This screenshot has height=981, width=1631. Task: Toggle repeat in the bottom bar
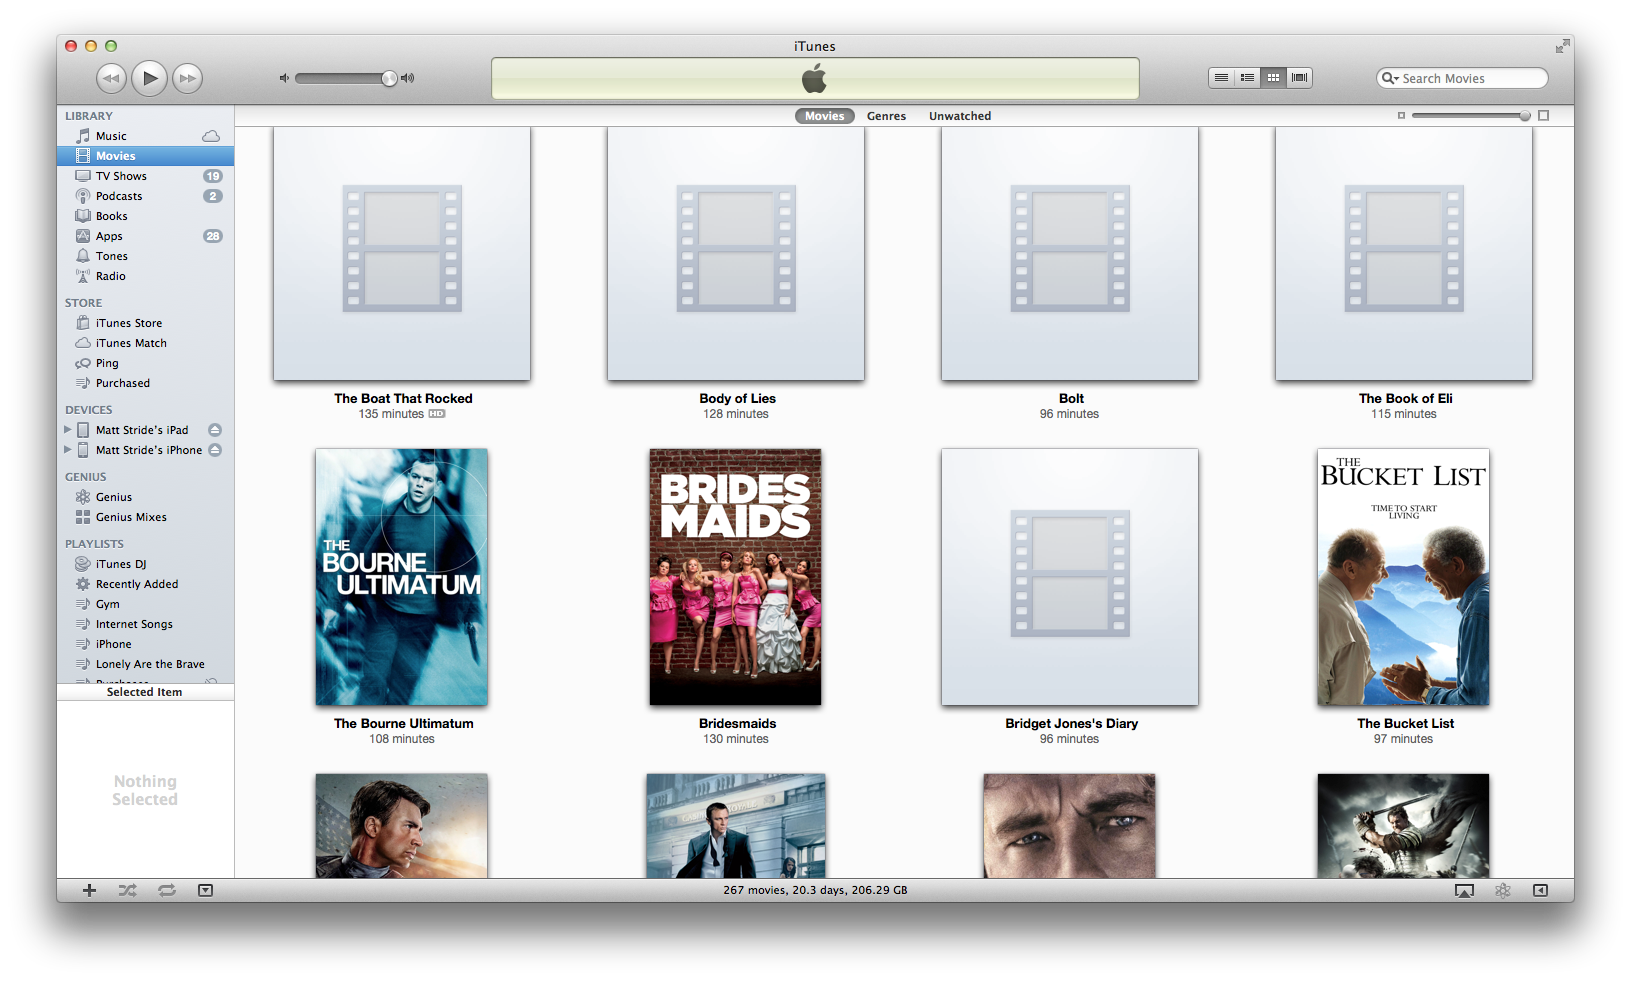point(167,890)
